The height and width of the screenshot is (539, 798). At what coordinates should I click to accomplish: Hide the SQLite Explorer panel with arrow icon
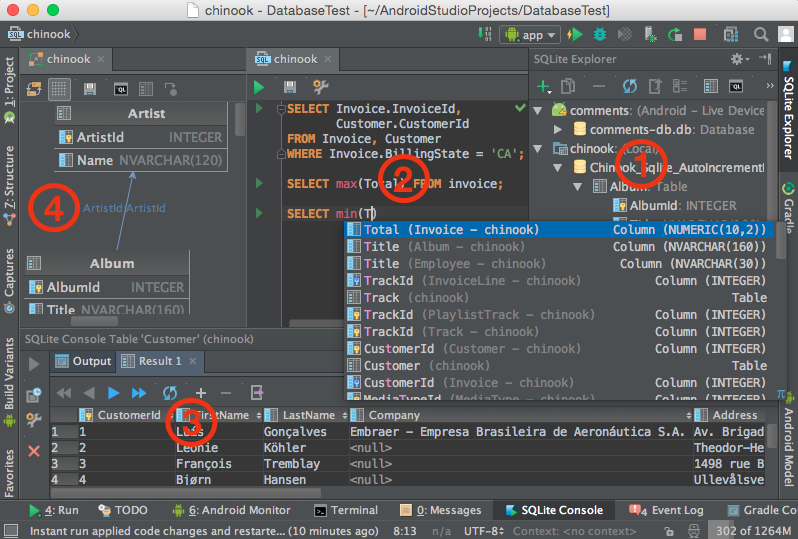tap(765, 59)
